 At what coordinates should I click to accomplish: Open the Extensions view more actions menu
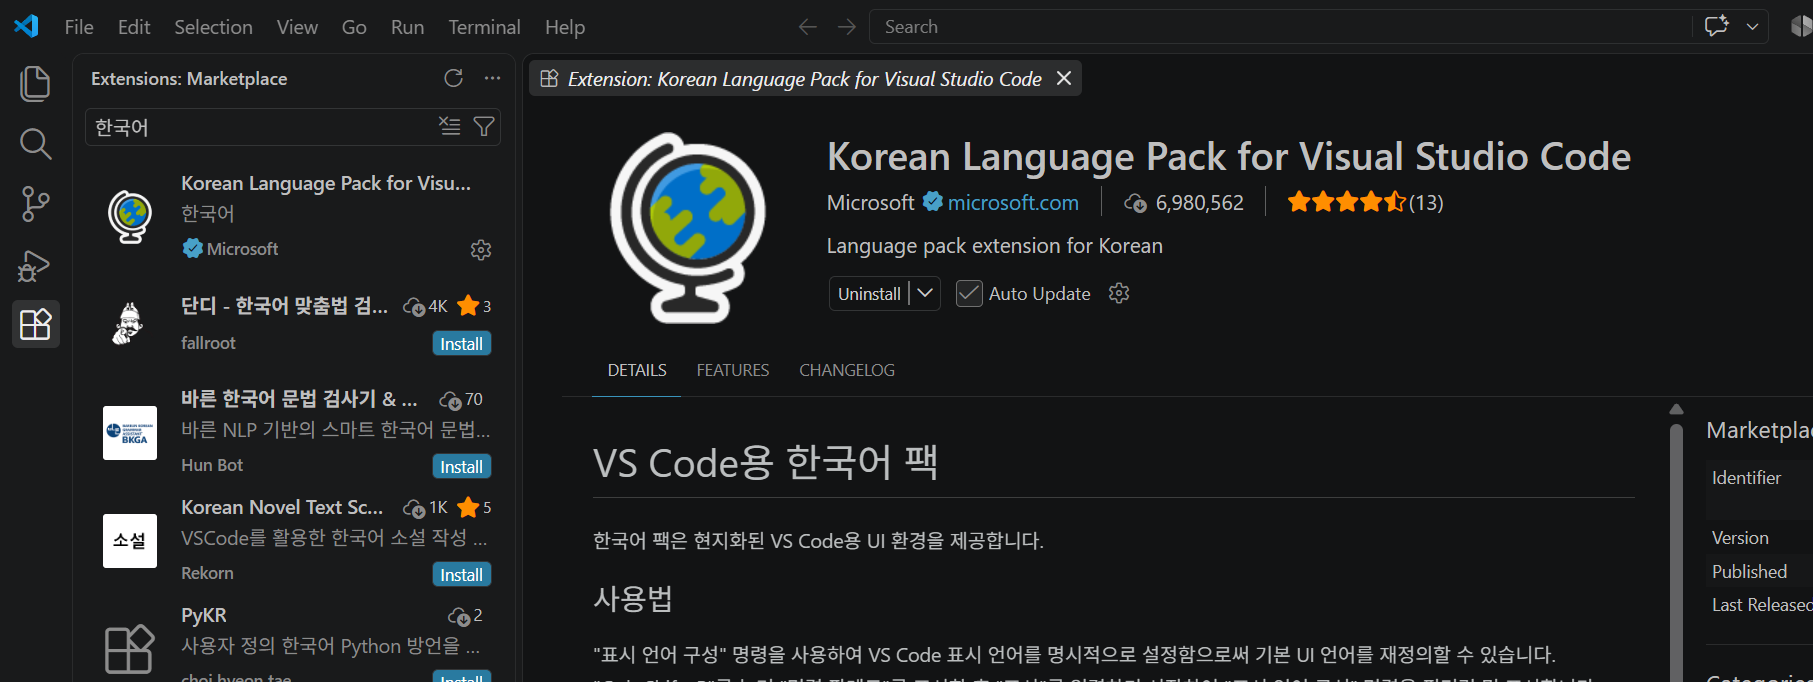point(492,78)
